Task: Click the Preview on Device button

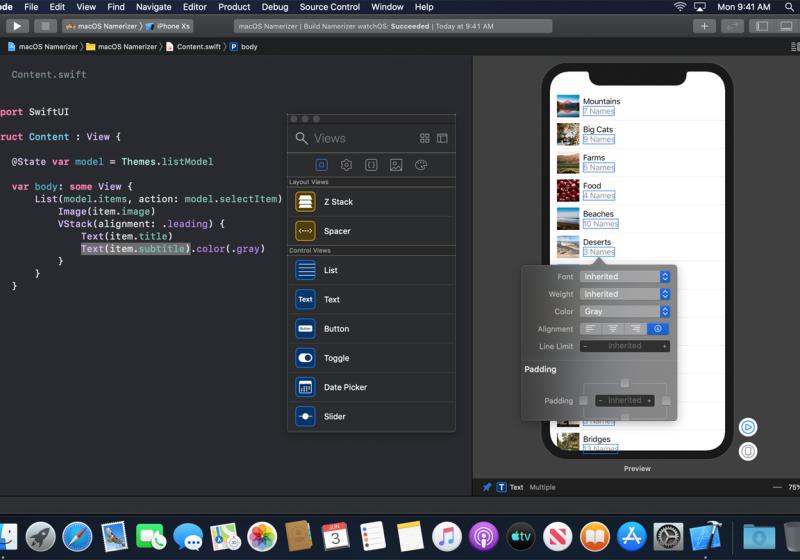Action: pos(748,451)
